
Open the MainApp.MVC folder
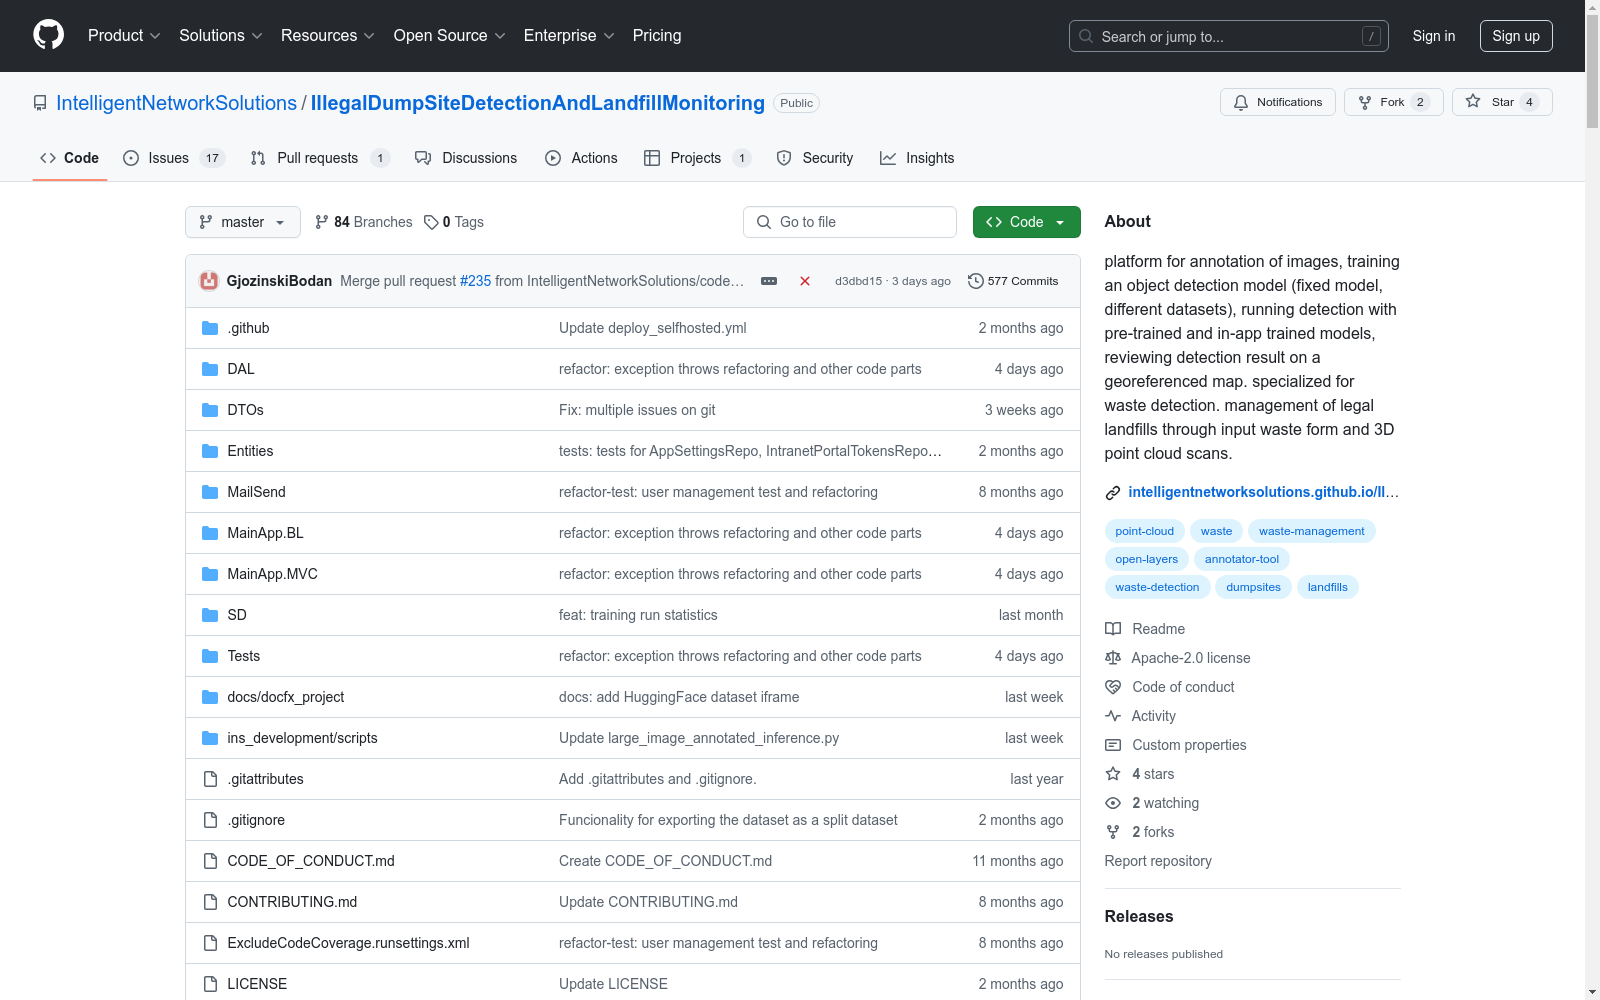pos(272,574)
